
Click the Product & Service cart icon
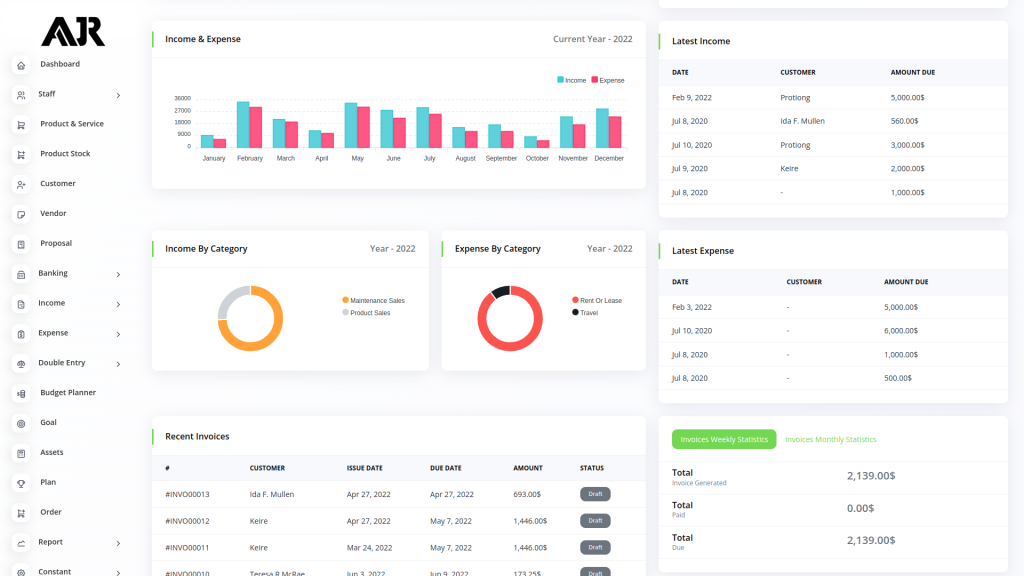21,125
